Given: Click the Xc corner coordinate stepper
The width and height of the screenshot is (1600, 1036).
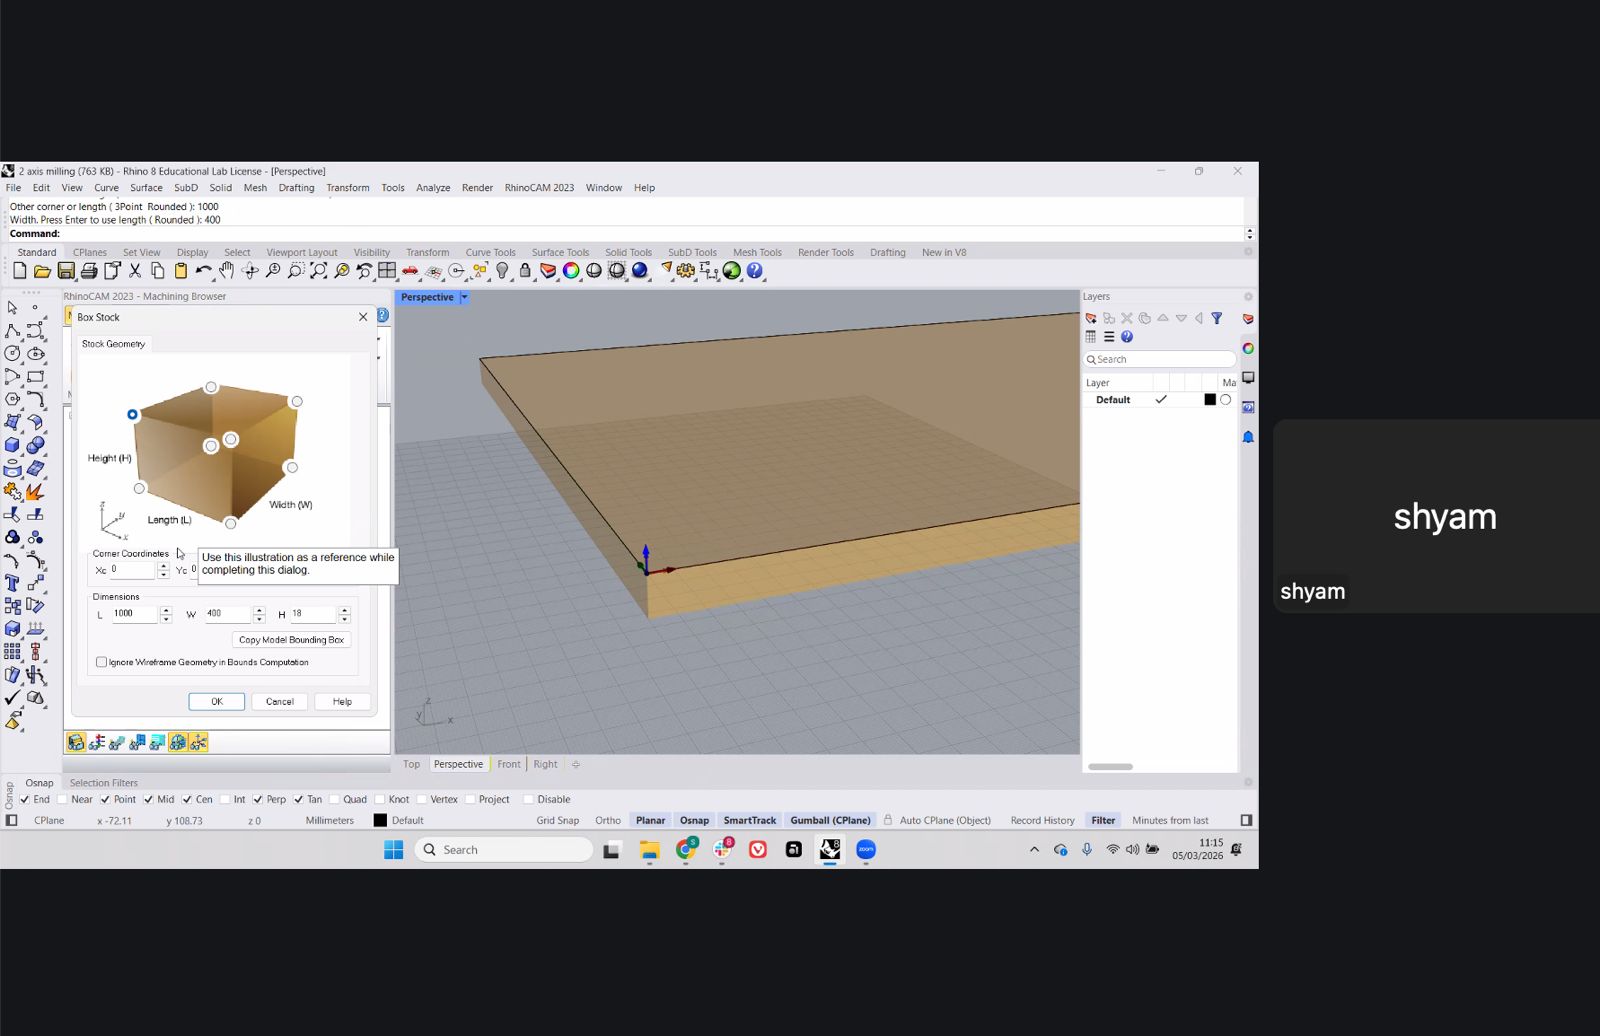Looking at the screenshot, I should (163, 570).
